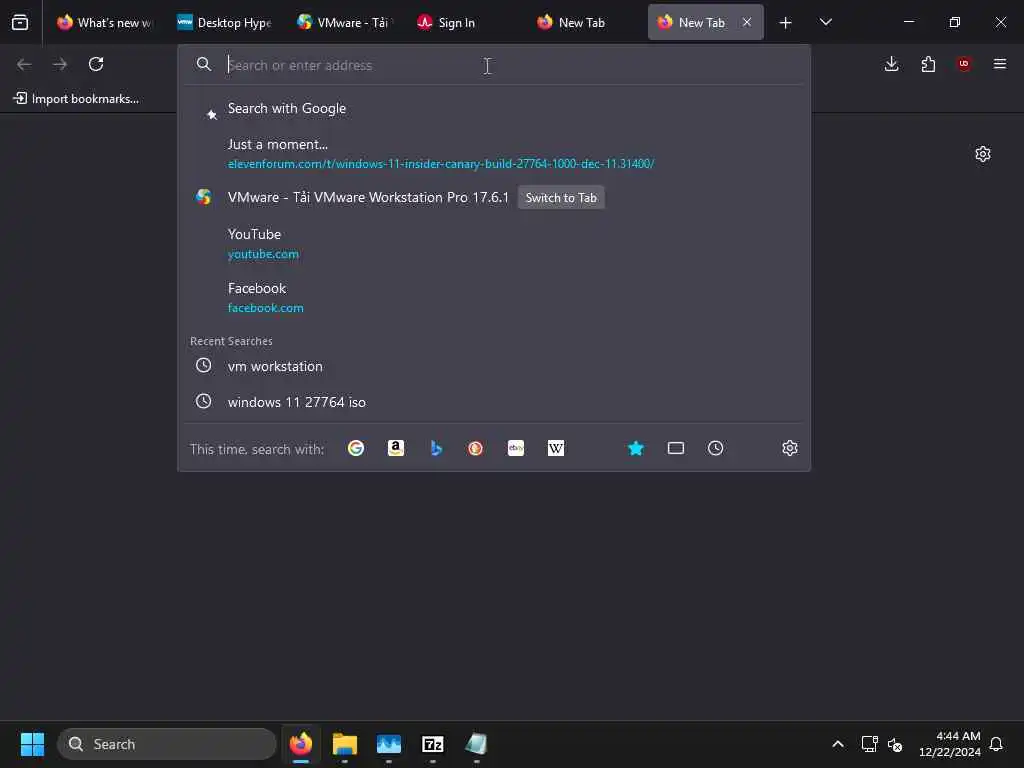Close the active New Tab
Viewport: 1024px width, 768px height.
(x=747, y=22)
